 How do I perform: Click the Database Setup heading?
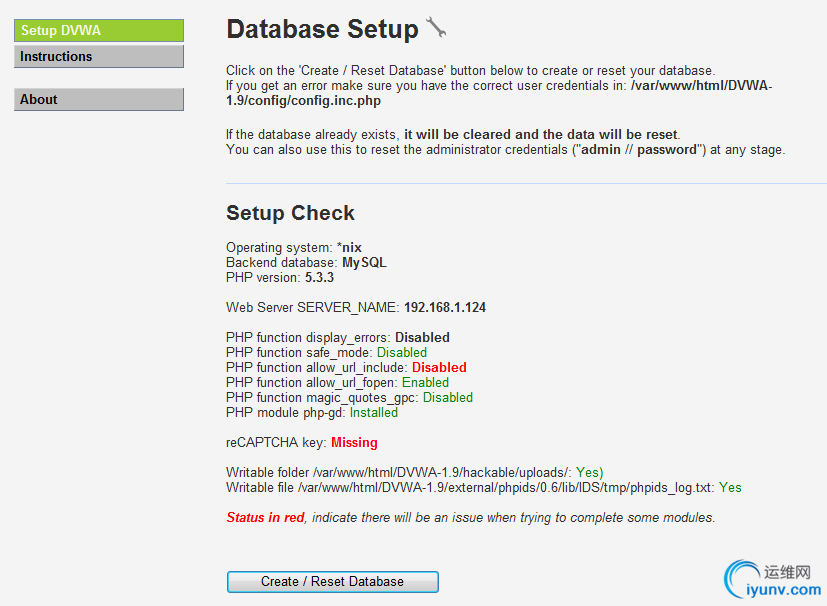(x=322, y=28)
